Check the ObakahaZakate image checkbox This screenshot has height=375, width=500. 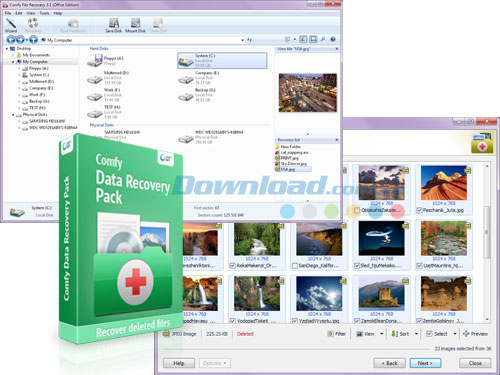coord(357,210)
